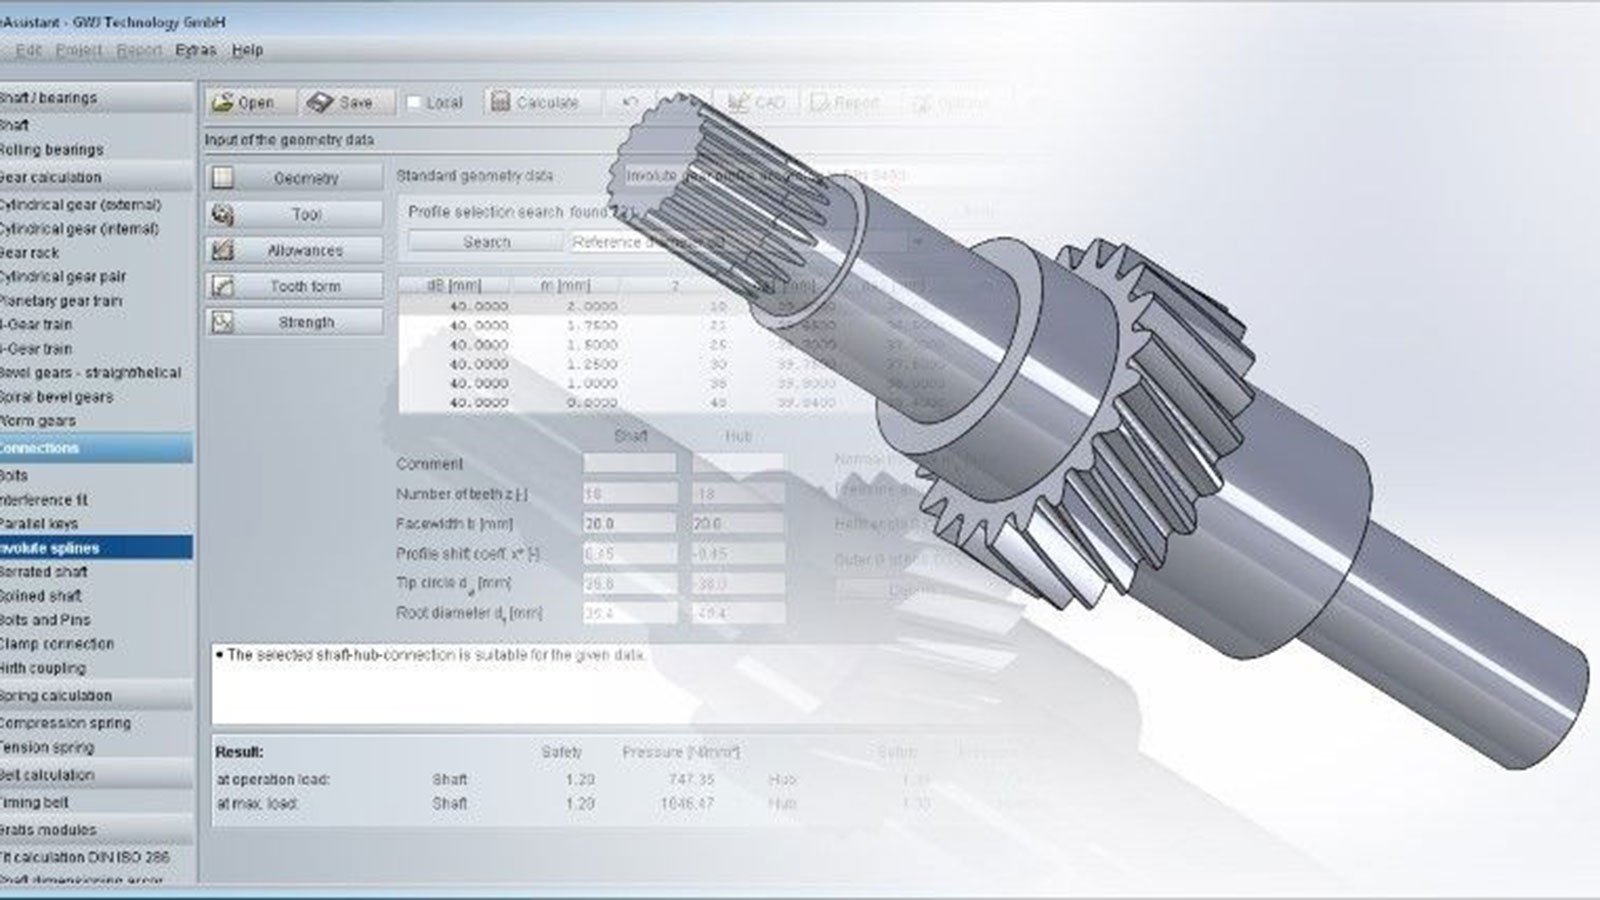
Task: Collapse the Connections group header
Action: (x=96, y=448)
